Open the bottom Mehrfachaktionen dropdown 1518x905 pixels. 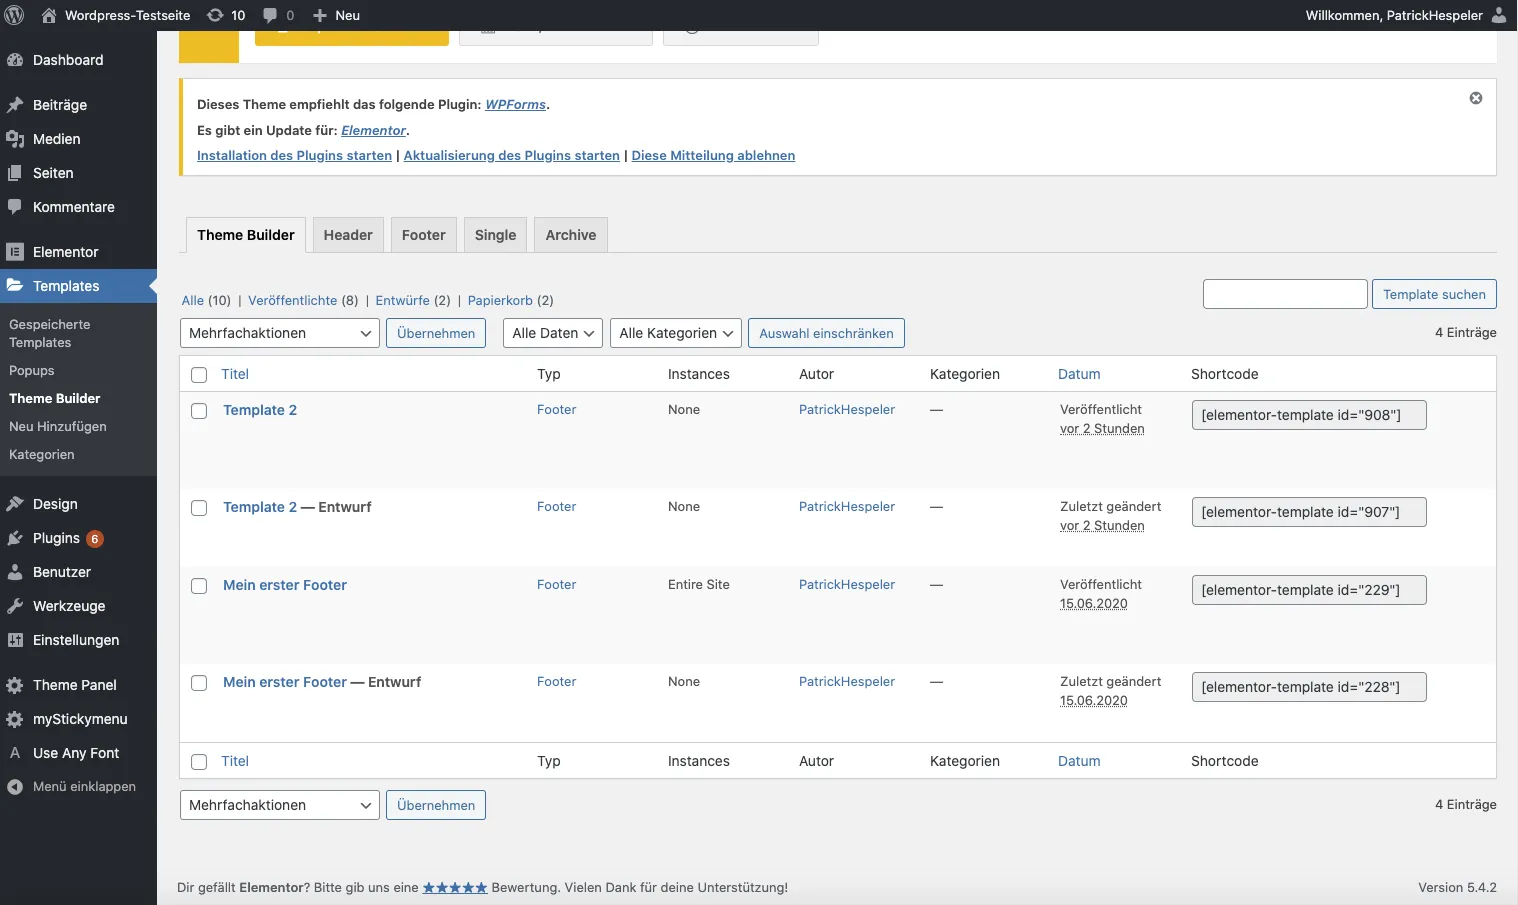click(280, 805)
